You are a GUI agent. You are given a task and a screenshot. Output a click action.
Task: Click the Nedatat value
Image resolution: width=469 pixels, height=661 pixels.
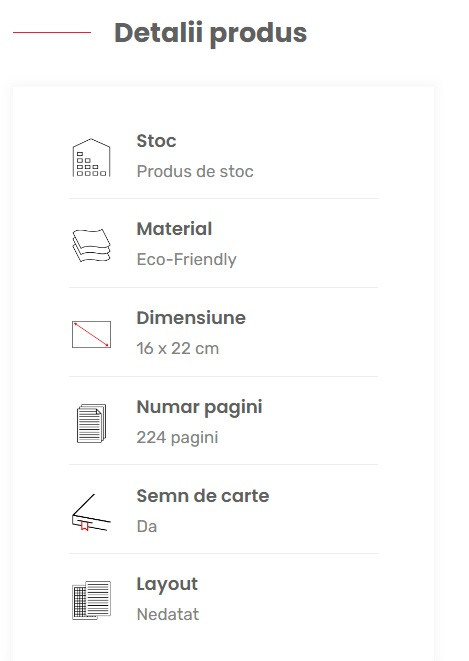(x=168, y=615)
